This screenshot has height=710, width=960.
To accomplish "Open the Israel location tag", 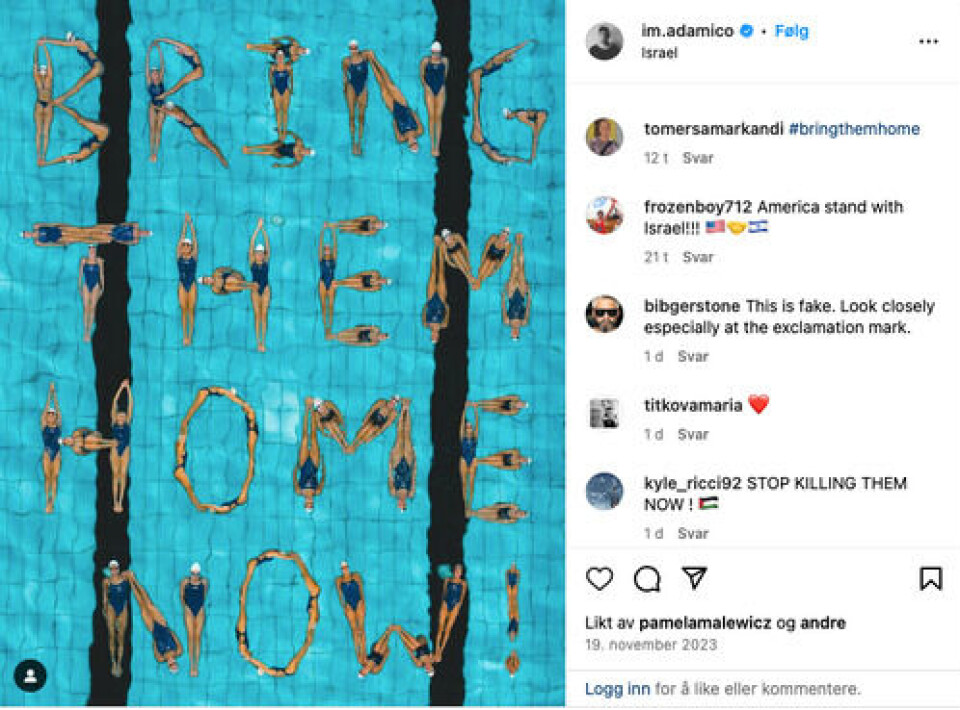I will coord(659,53).
